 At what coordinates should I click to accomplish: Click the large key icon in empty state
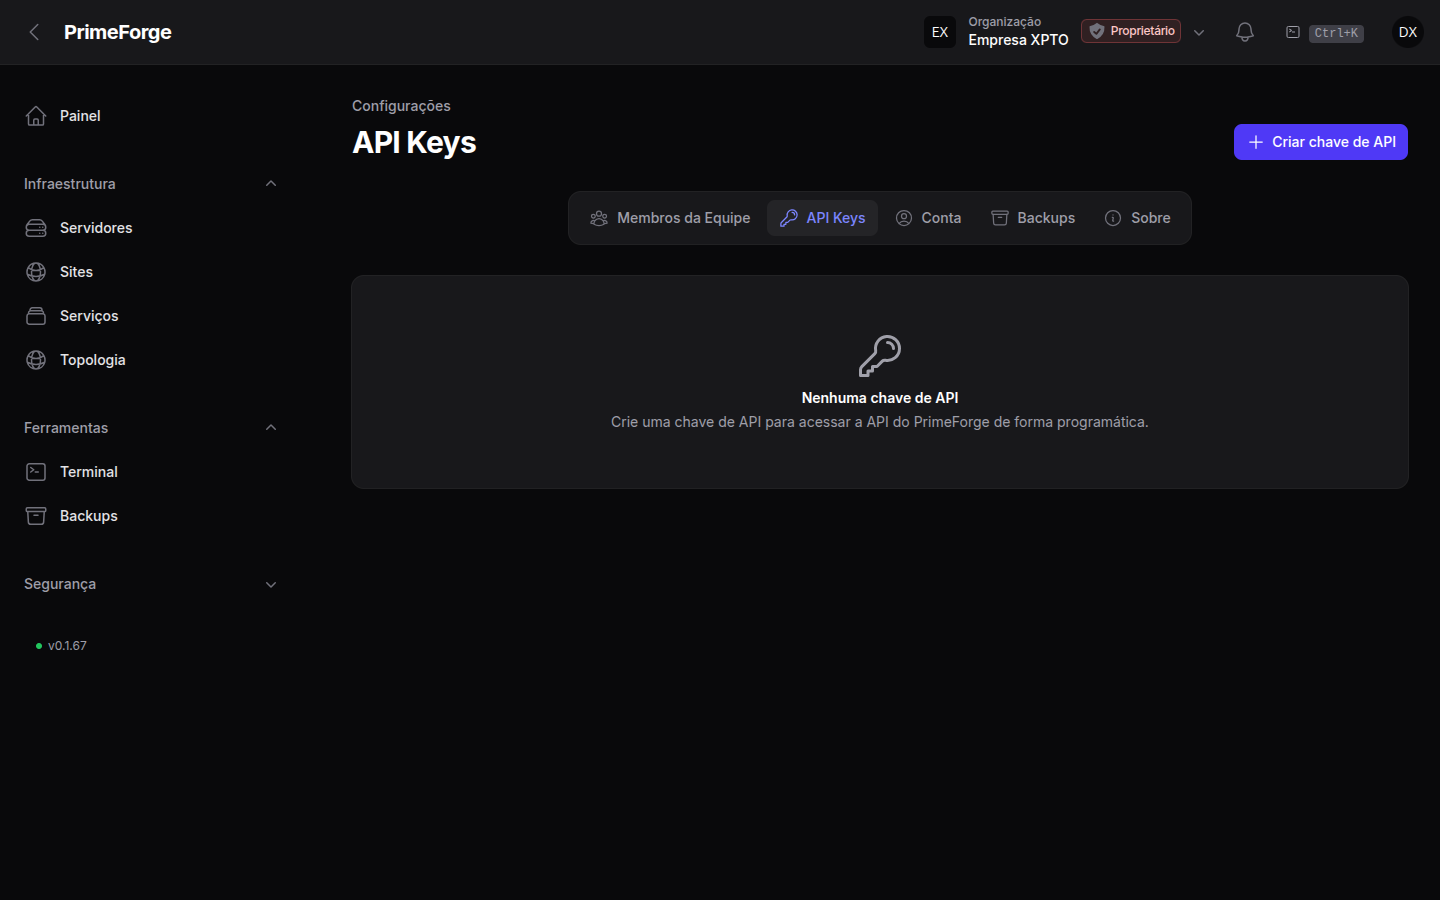[x=880, y=356]
